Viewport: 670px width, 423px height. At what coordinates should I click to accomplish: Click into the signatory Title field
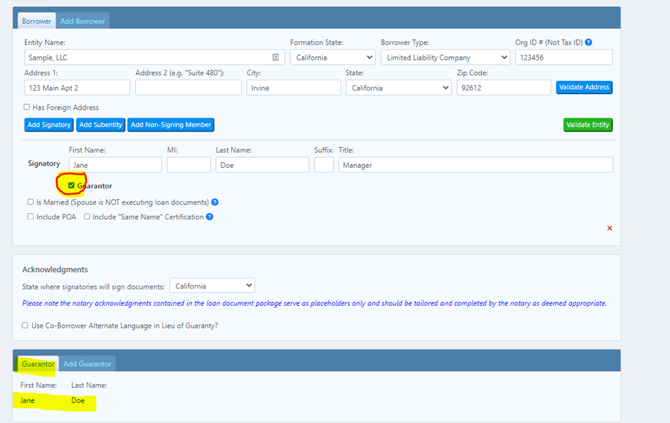(475, 165)
